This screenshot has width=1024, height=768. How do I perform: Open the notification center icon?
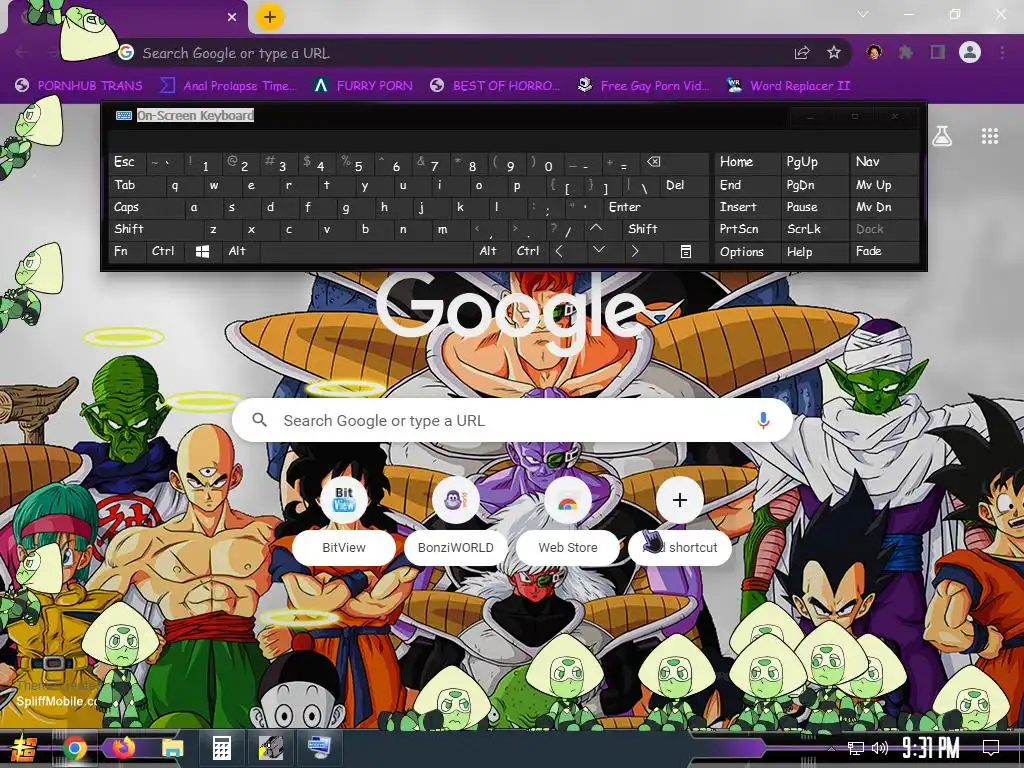991,748
